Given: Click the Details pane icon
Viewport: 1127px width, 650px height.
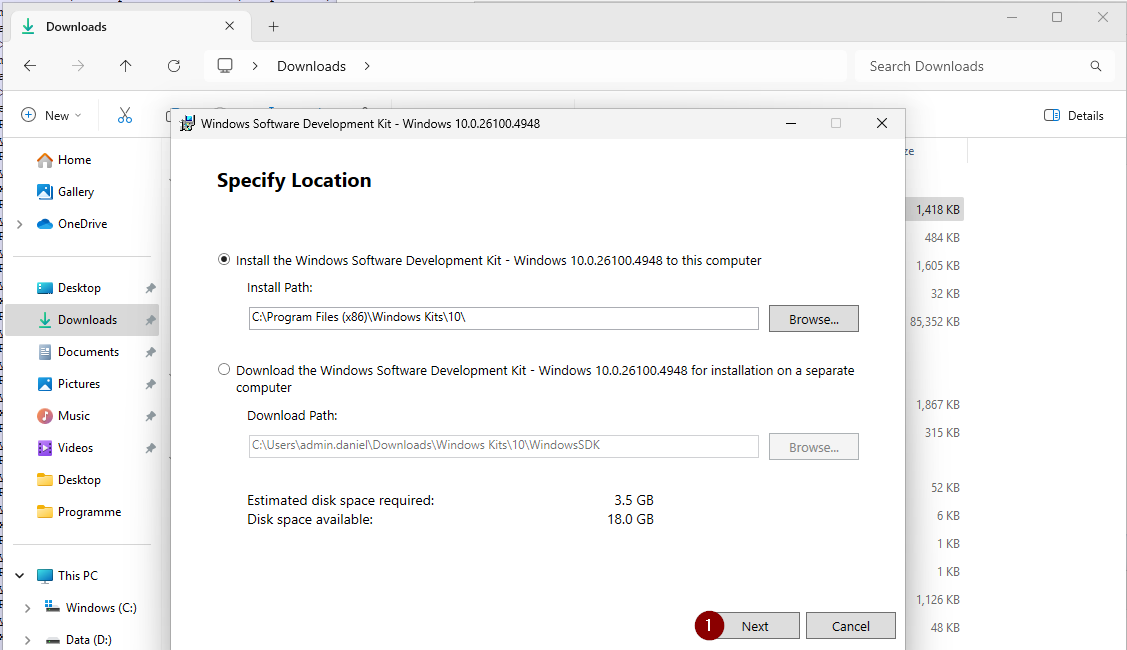Looking at the screenshot, I should 1051,115.
